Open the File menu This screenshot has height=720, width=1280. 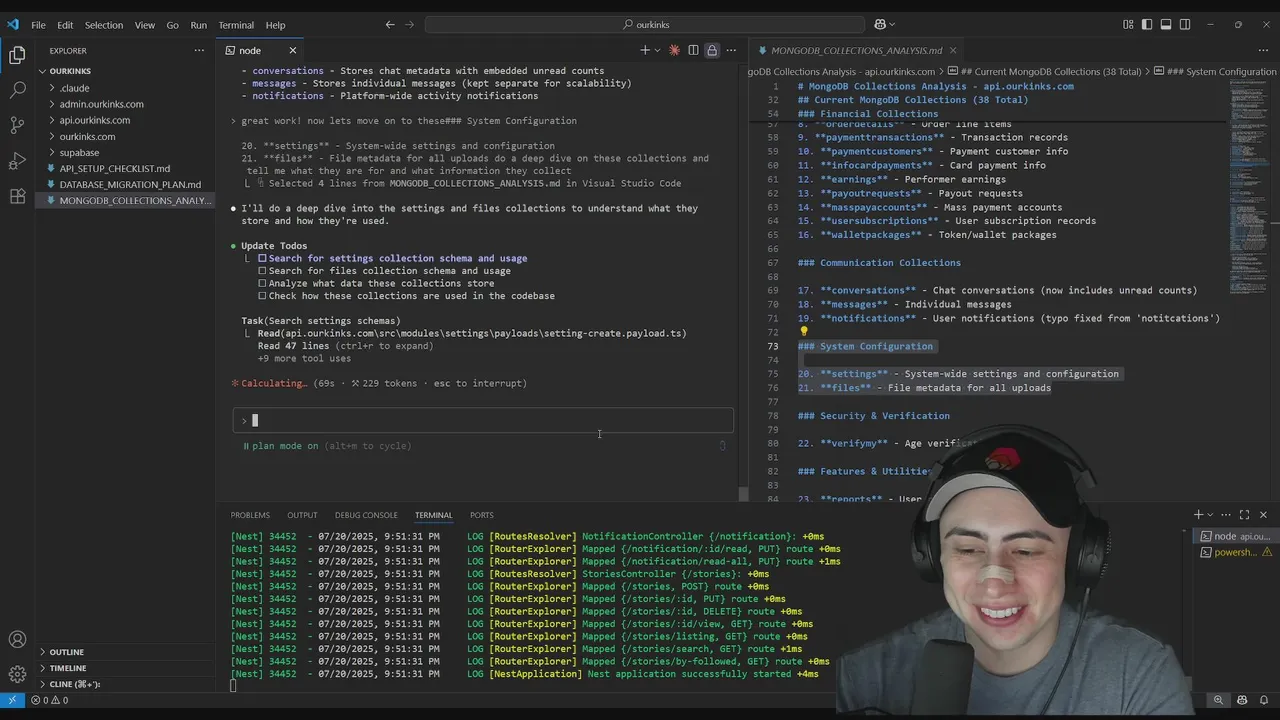[x=38, y=25]
